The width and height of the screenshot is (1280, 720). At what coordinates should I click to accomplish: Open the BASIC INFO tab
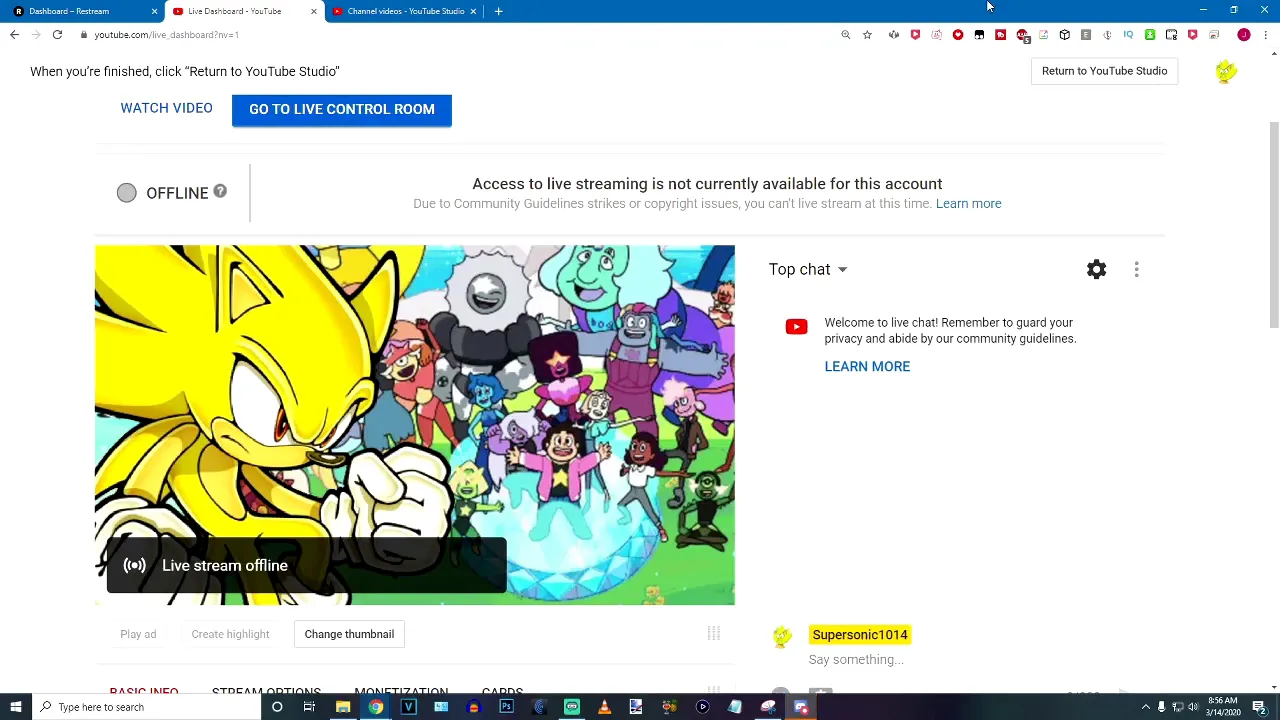click(144, 690)
